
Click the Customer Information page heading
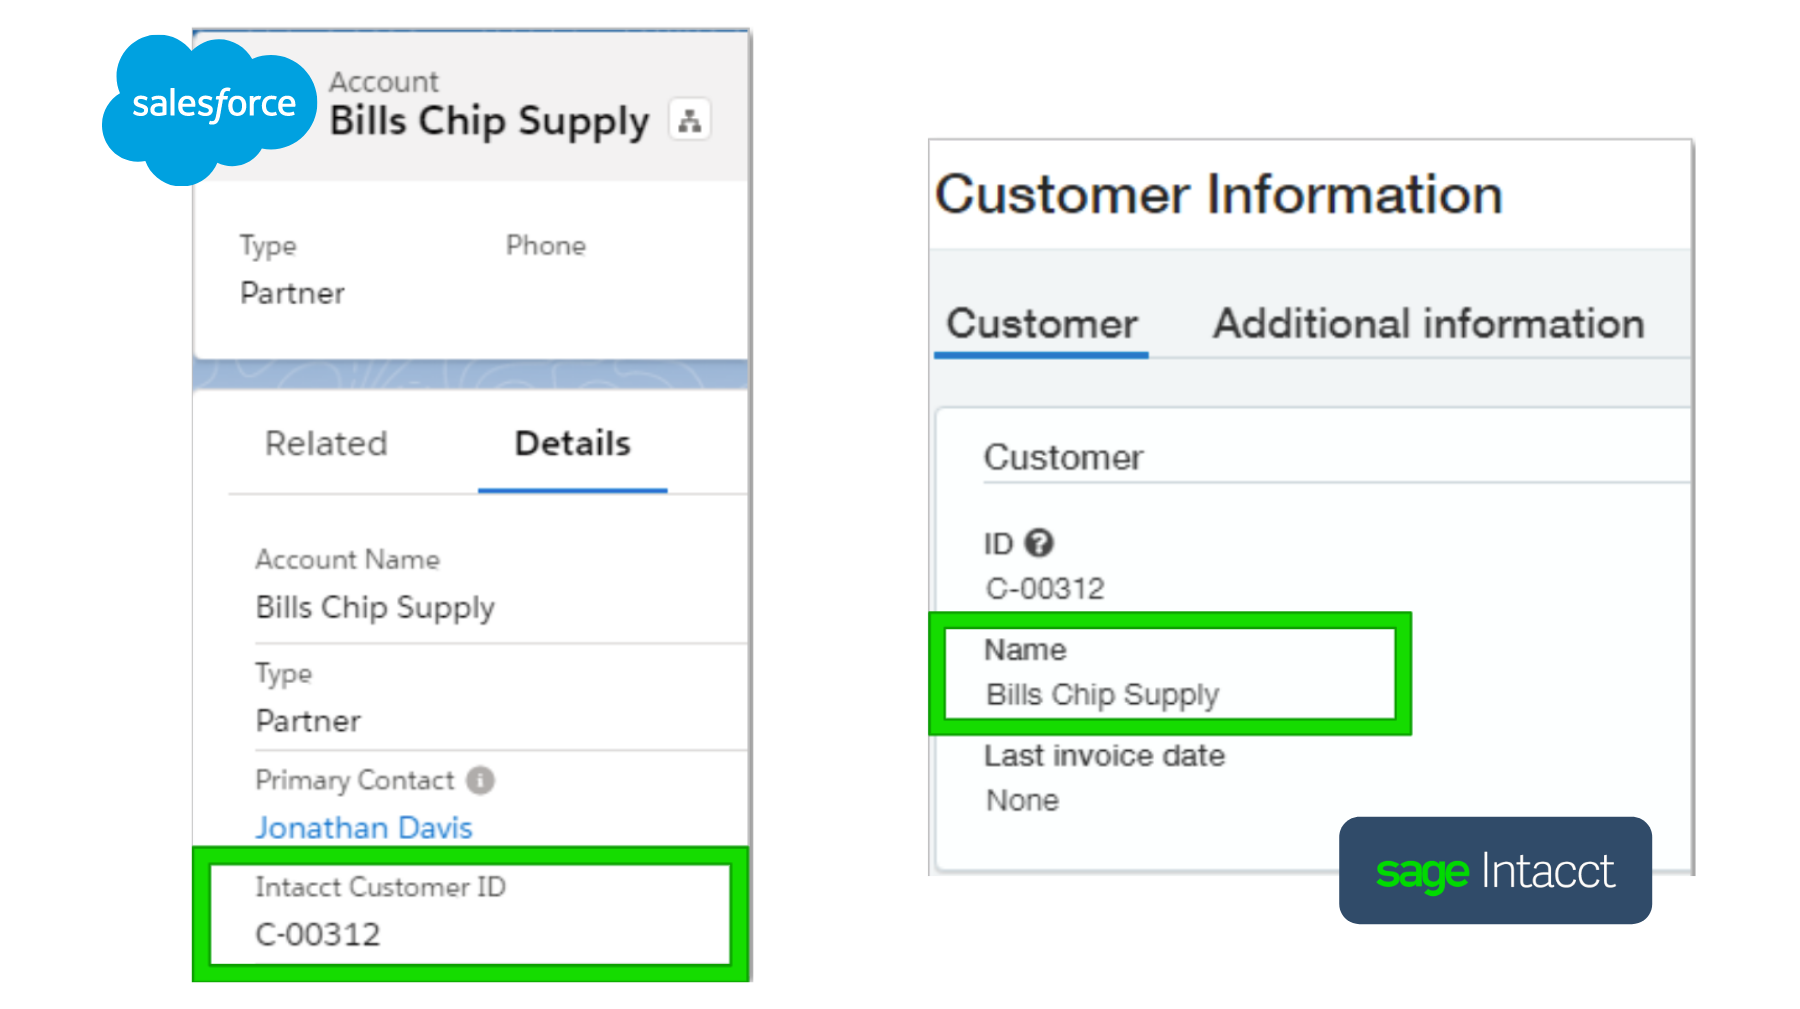[1218, 194]
